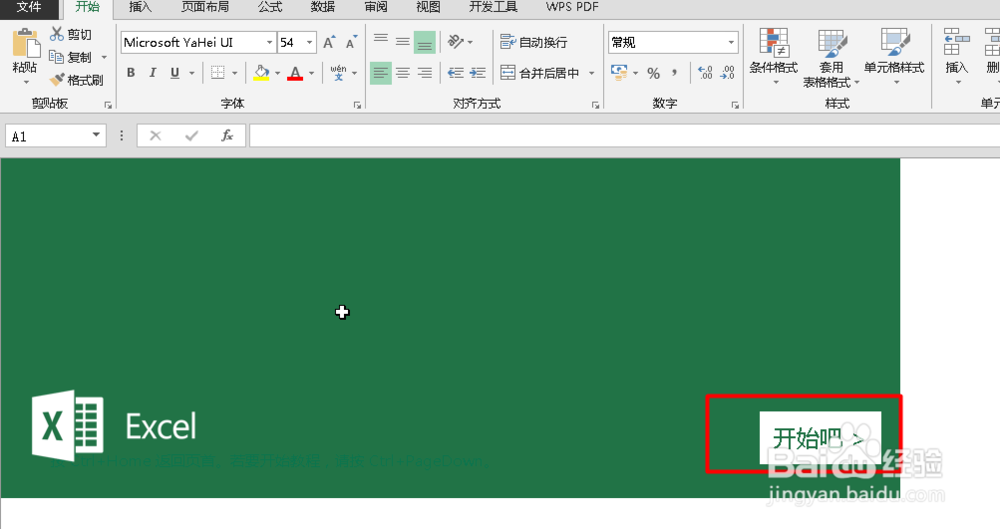
Task: Increase font size with the large A icon
Action: click(329, 43)
